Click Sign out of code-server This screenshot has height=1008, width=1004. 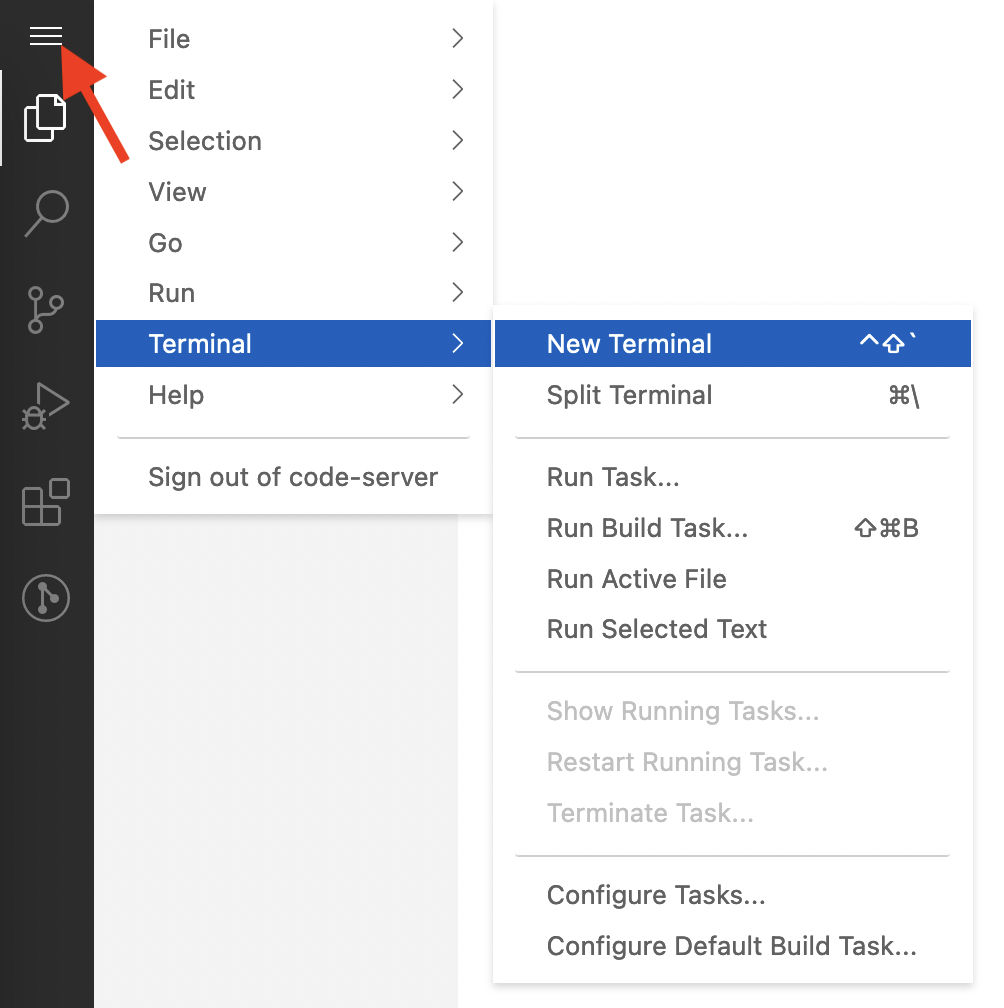point(293,477)
